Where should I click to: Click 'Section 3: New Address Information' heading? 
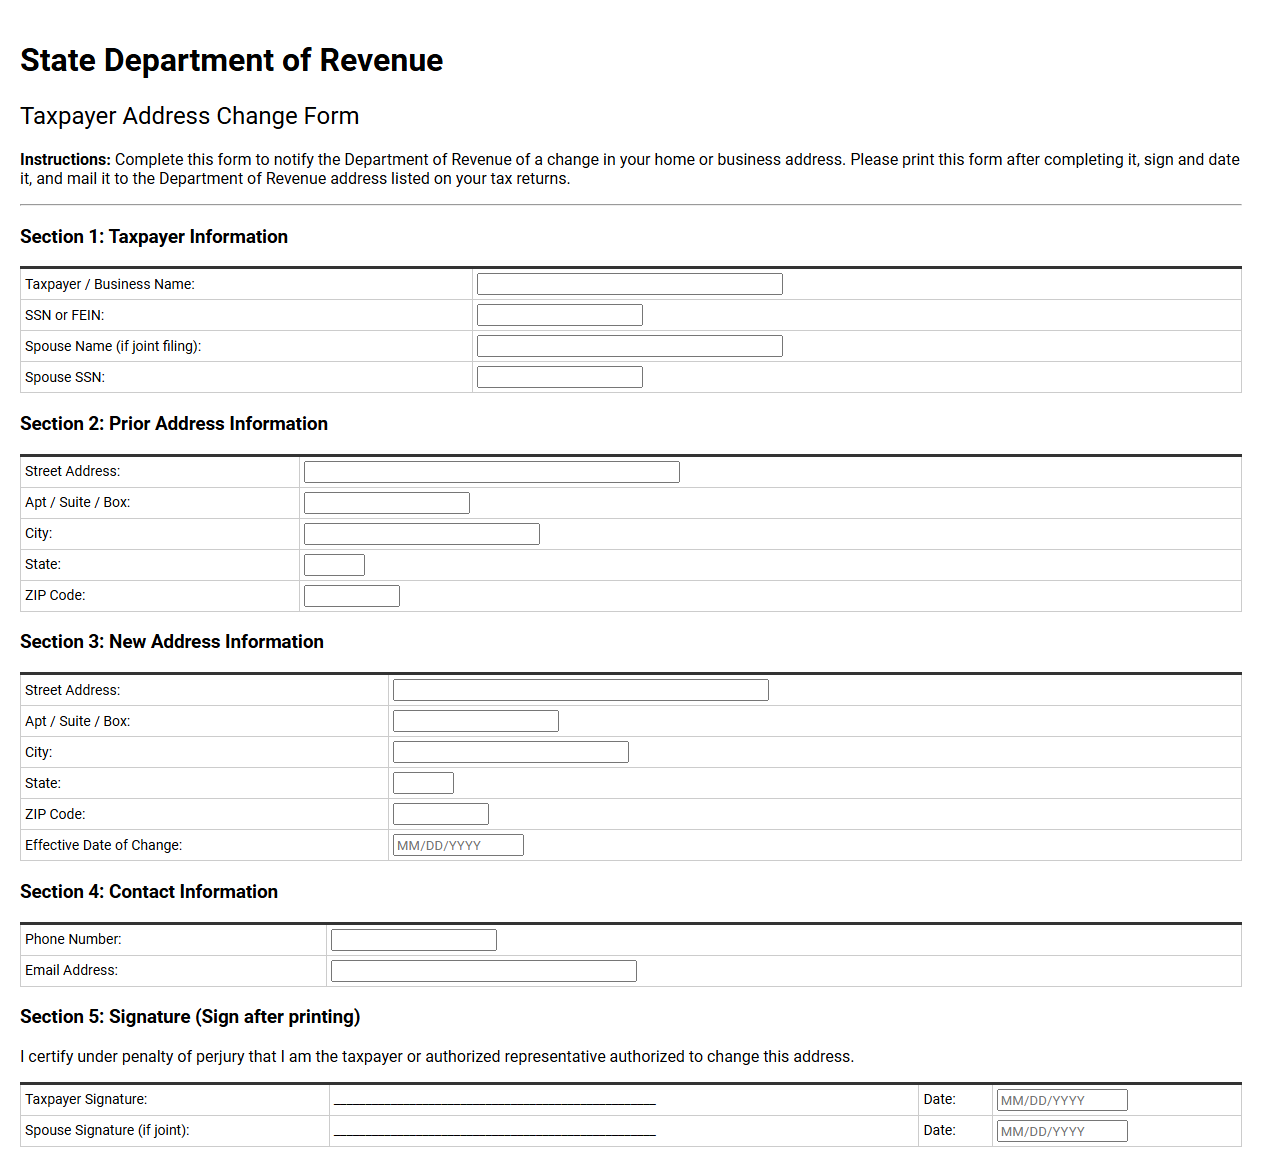tap(172, 642)
